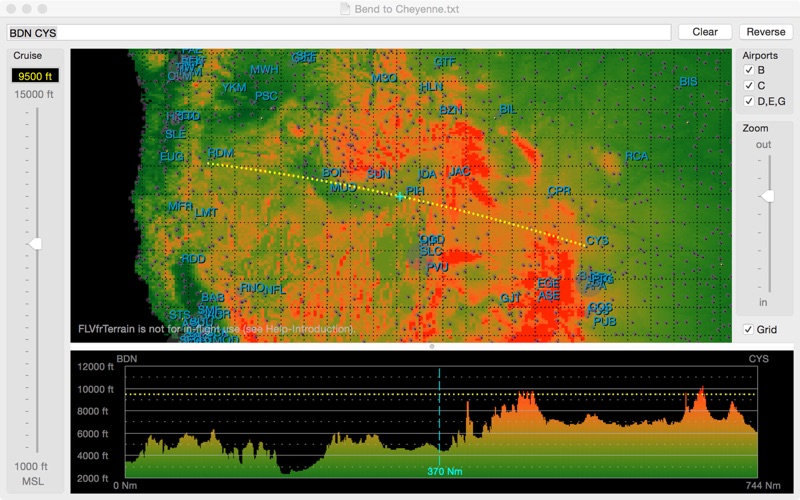Click the 9500 ft cruise altitude field
This screenshot has height=500, width=800.
coord(35,76)
